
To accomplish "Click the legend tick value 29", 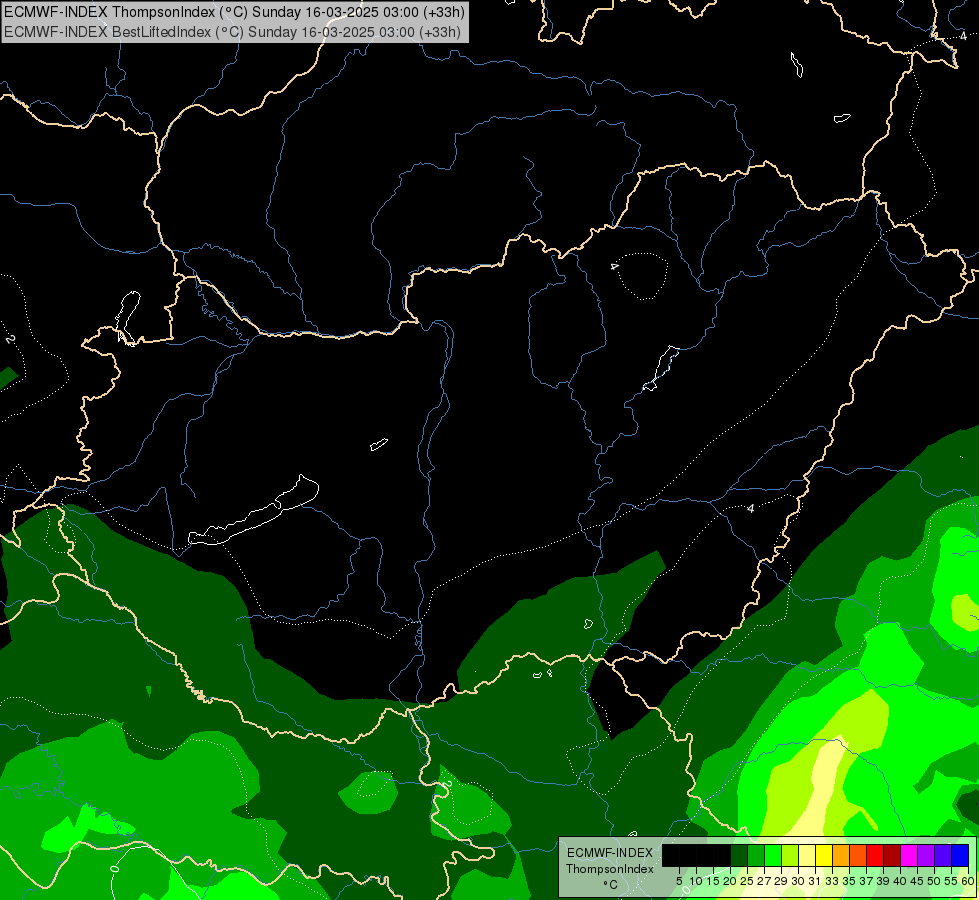I will pos(781,881).
